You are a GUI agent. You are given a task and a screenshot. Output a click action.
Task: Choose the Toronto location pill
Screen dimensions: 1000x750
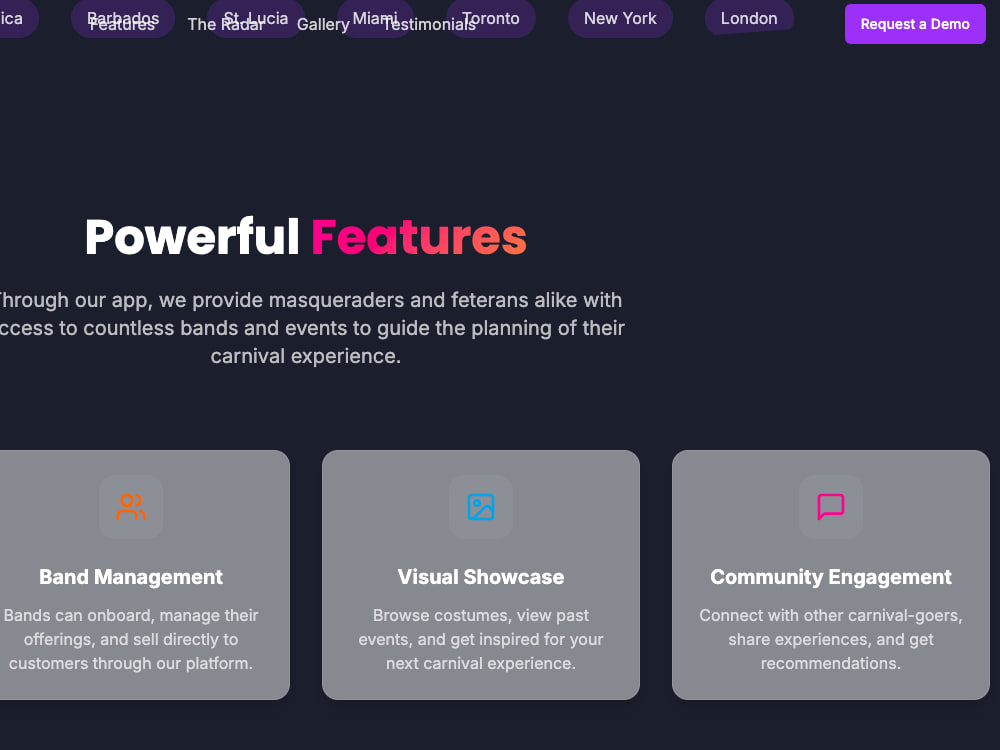(x=490, y=18)
